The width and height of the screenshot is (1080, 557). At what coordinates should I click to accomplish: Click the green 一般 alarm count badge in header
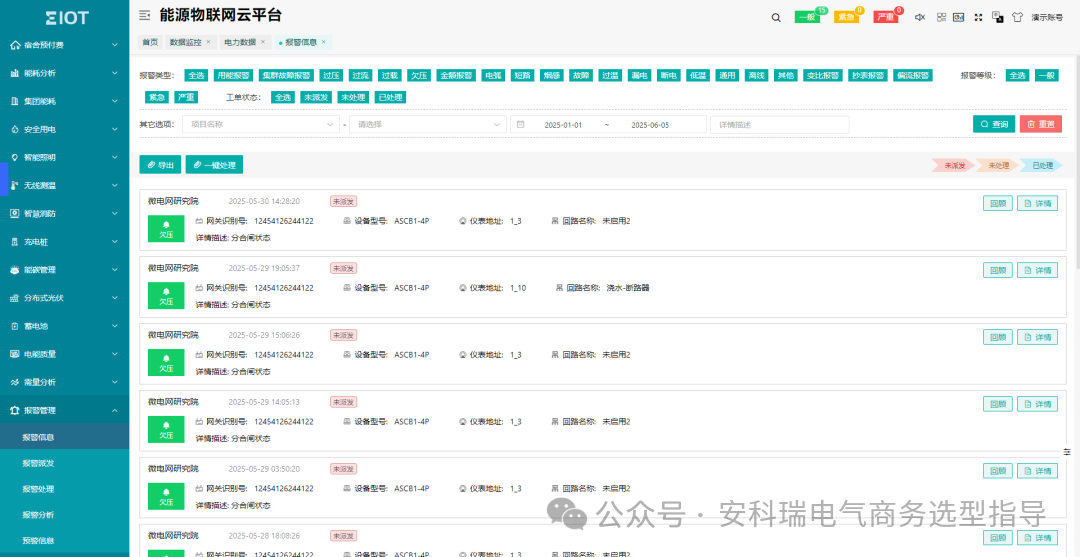coord(808,17)
